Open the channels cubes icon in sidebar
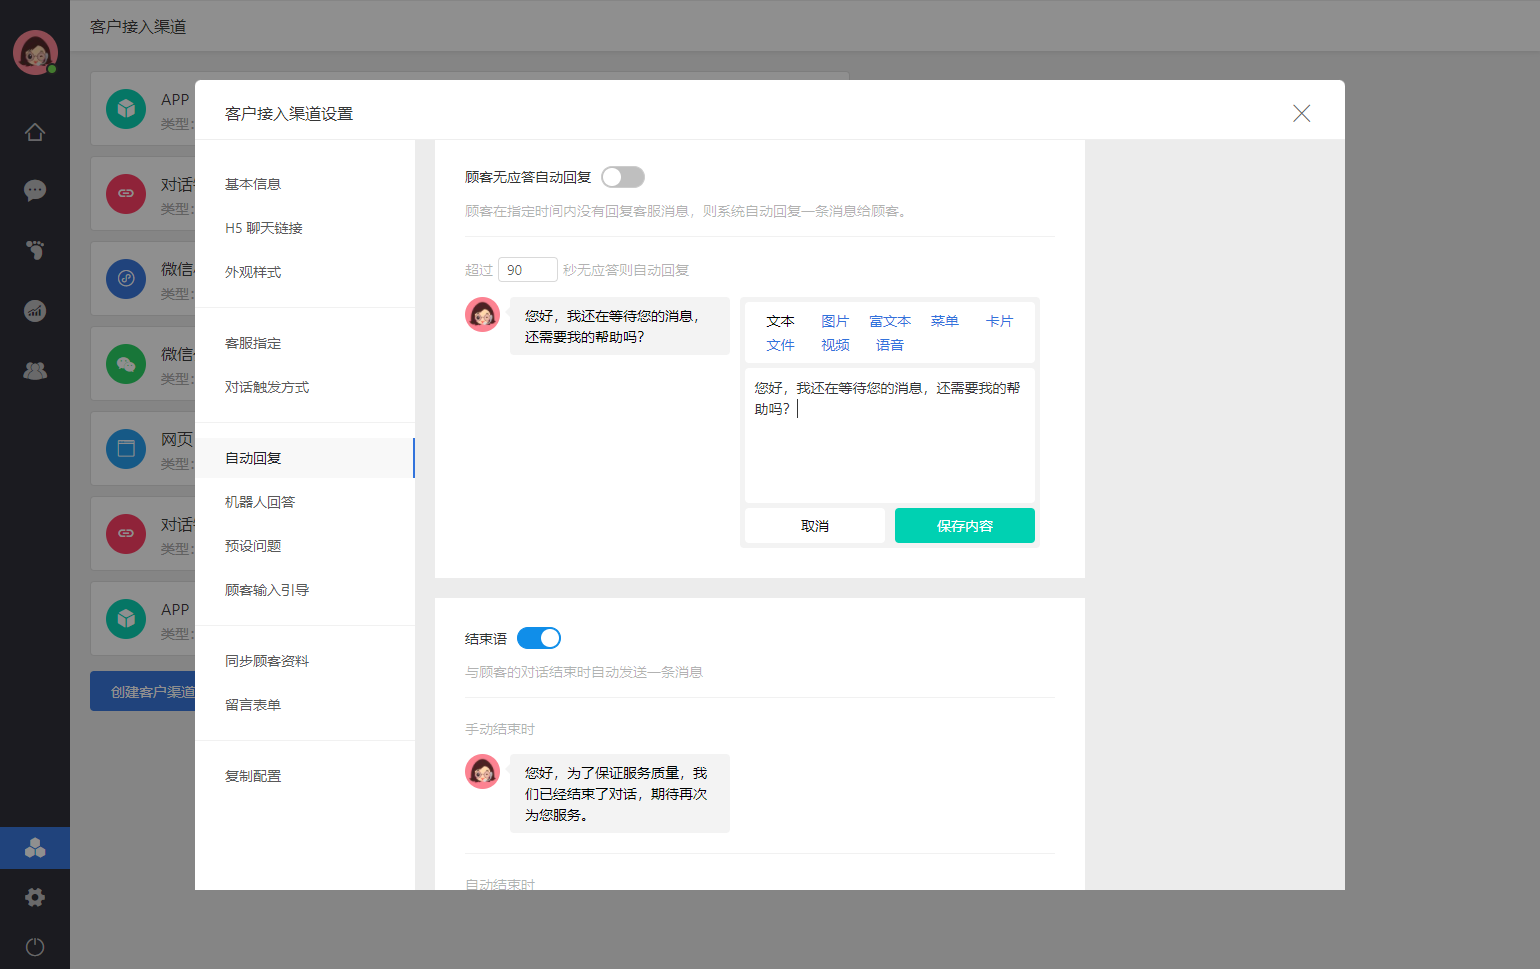The image size is (1540, 969). pyautogui.click(x=35, y=848)
